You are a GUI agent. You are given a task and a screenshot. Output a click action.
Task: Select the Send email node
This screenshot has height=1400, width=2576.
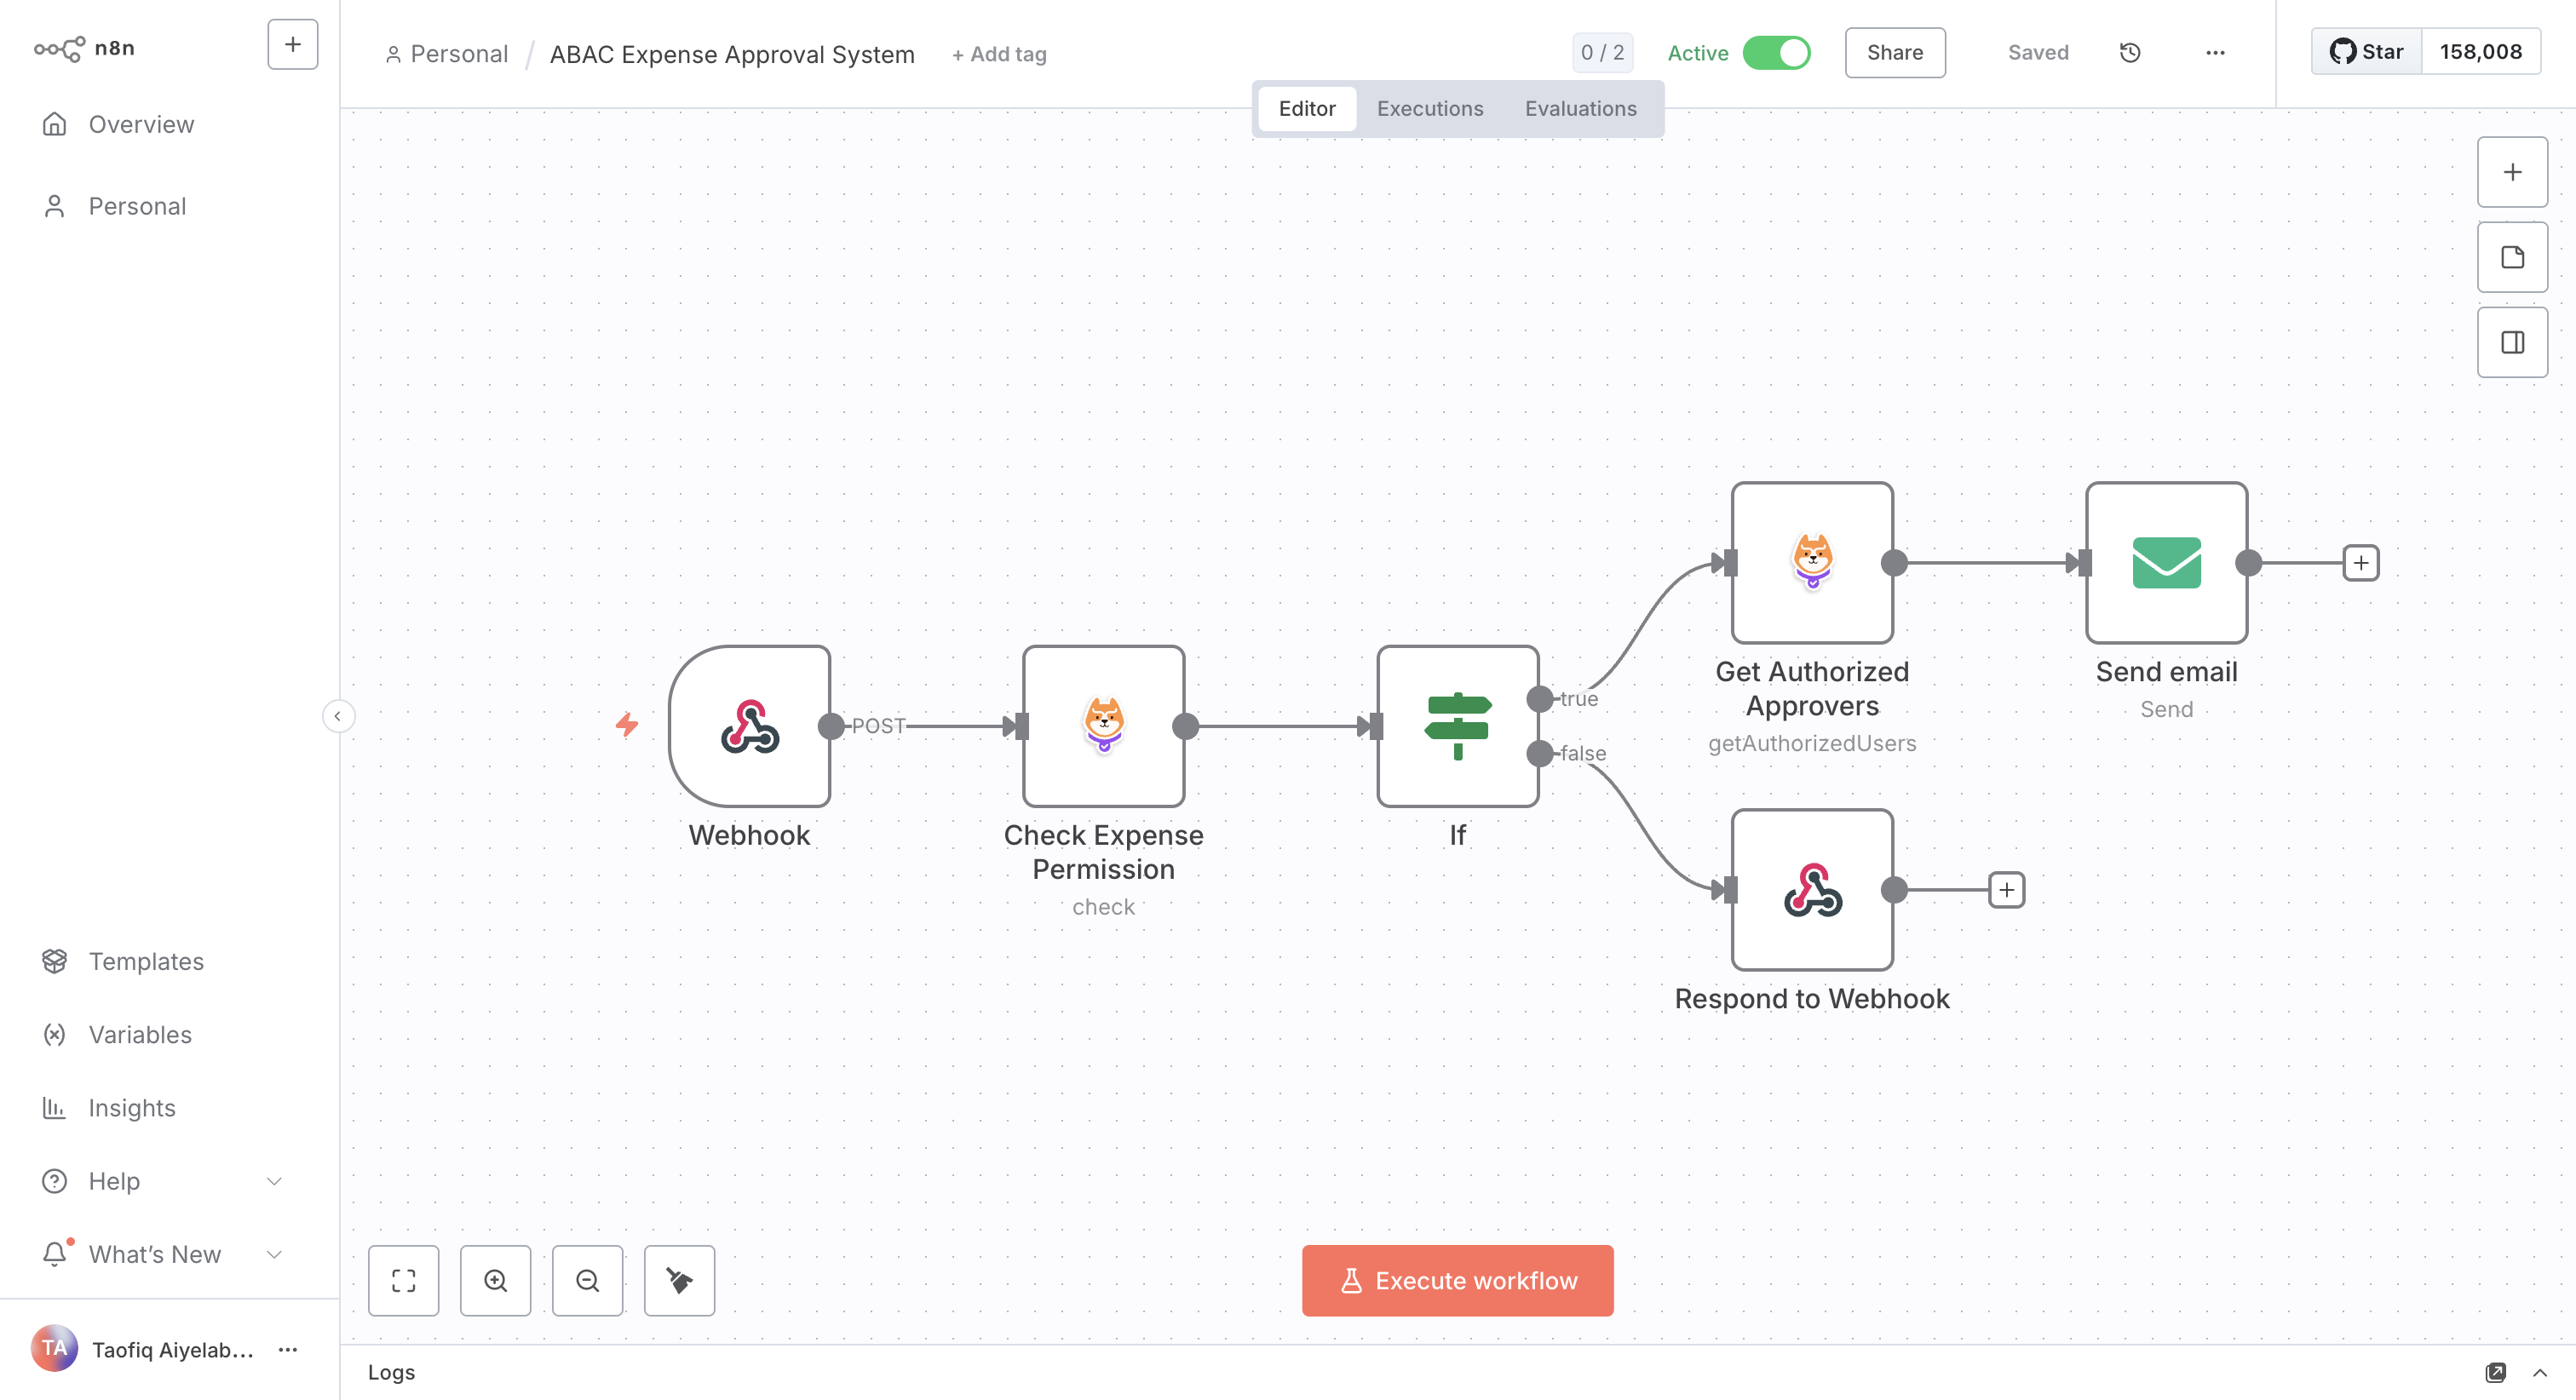pyautogui.click(x=2166, y=563)
